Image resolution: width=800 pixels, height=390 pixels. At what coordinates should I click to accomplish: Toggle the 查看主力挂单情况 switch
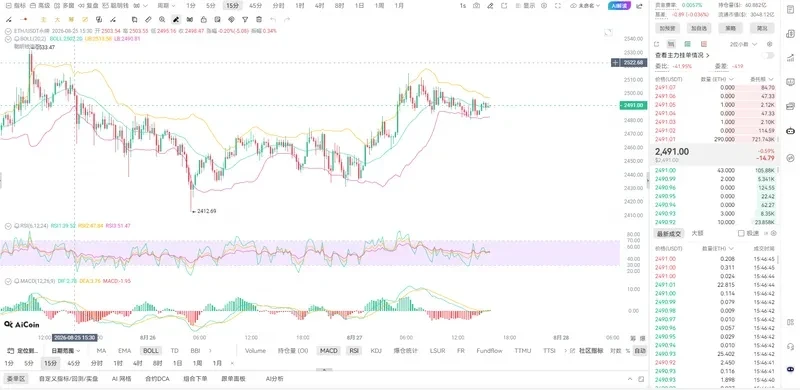767,55
